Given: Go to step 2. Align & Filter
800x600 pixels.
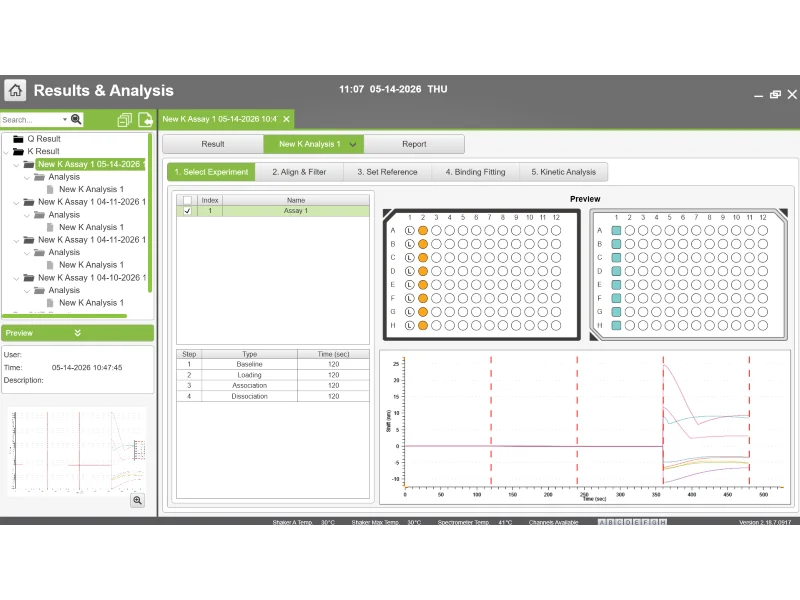Looking at the screenshot, I should (x=299, y=172).
